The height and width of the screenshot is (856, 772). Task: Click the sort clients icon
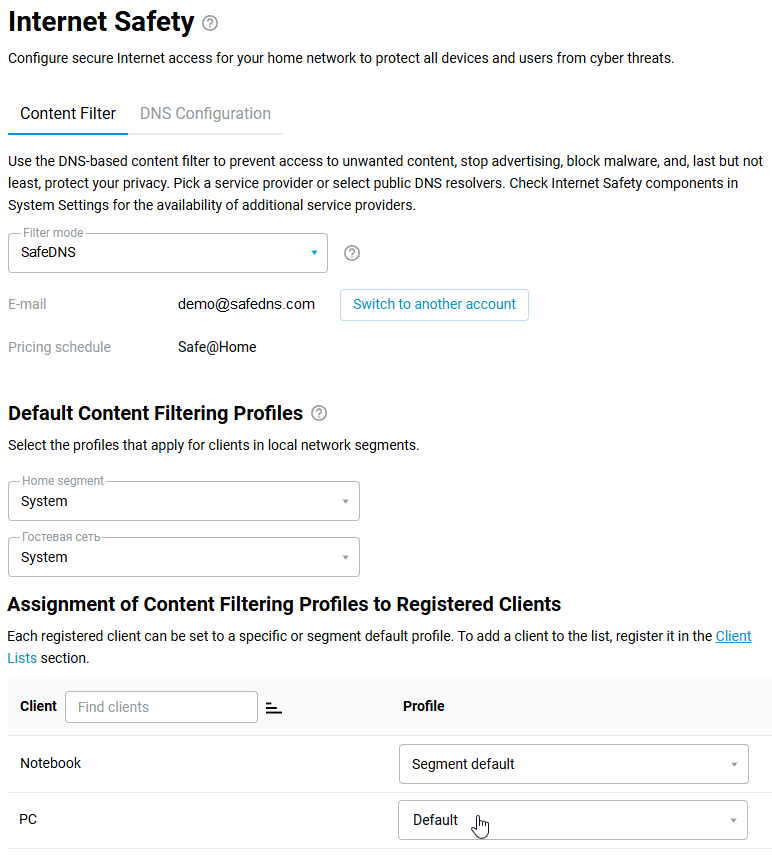(274, 708)
